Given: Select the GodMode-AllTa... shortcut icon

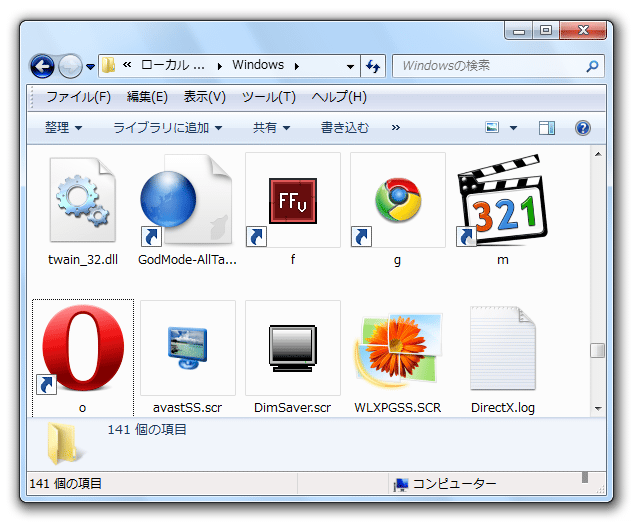Looking at the screenshot, I should (x=187, y=200).
